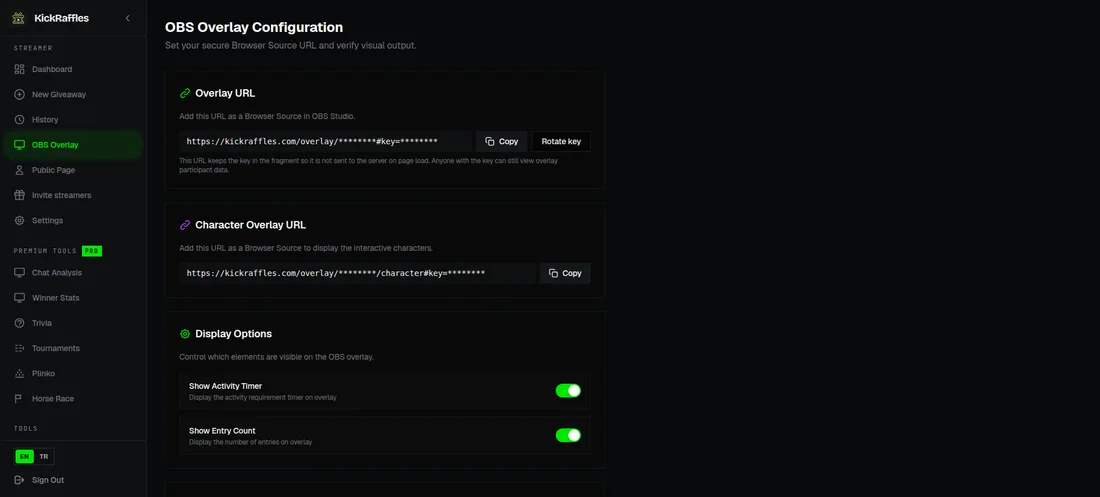Viewport: 1100px width, 497px height.
Task: Open the History menu item
Action: click(x=72, y=120)
